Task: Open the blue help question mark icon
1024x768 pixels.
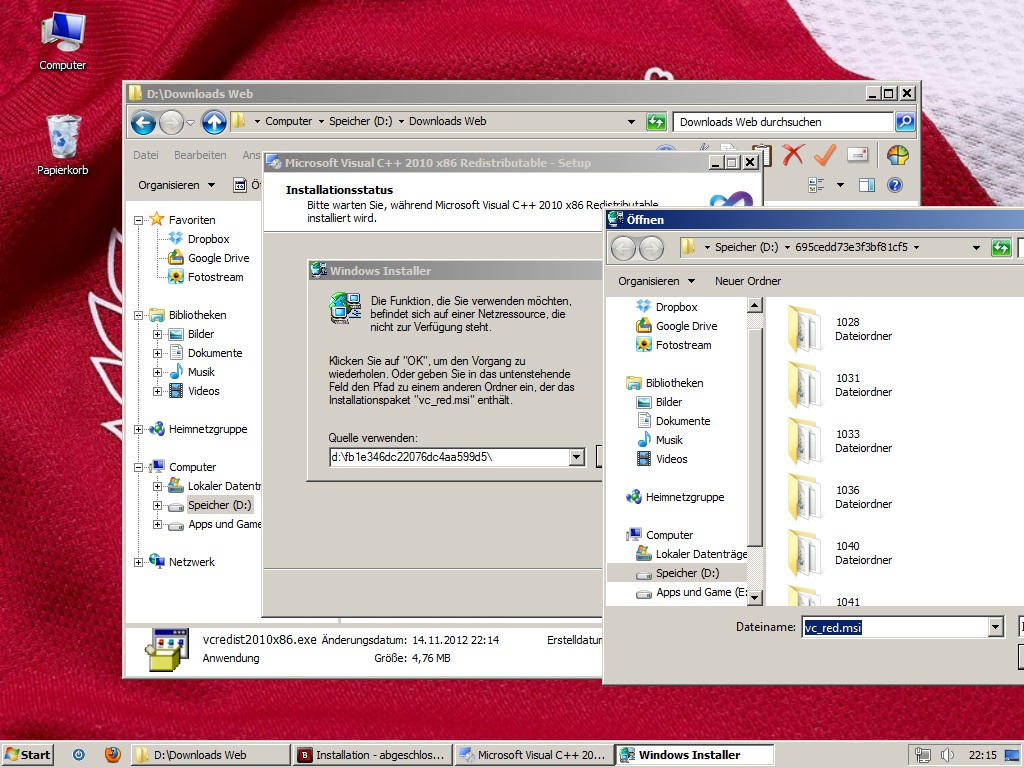Action: [895, 185]
